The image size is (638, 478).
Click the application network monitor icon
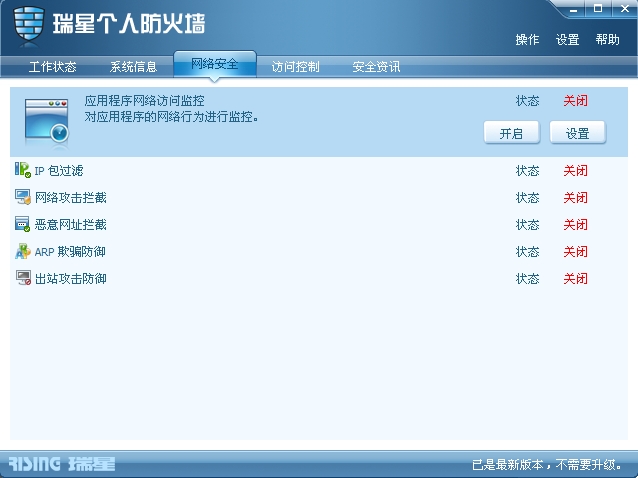pyautogui.click(x=47, y=120)
